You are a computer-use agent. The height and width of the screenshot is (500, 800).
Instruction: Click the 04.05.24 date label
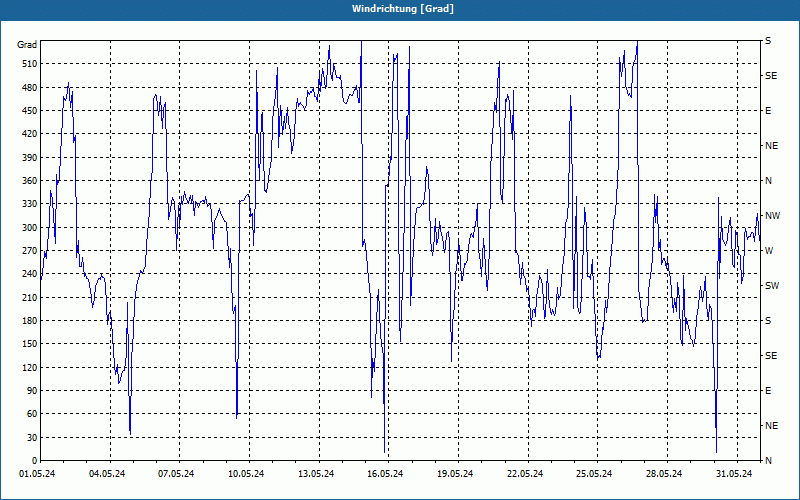pyautogui.click(x=107, y=474)
